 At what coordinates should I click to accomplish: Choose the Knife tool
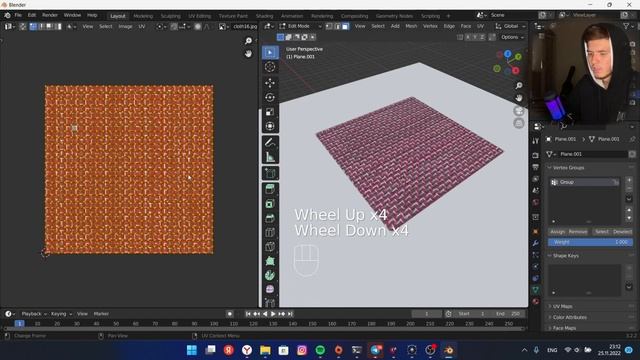coord(270,247)
